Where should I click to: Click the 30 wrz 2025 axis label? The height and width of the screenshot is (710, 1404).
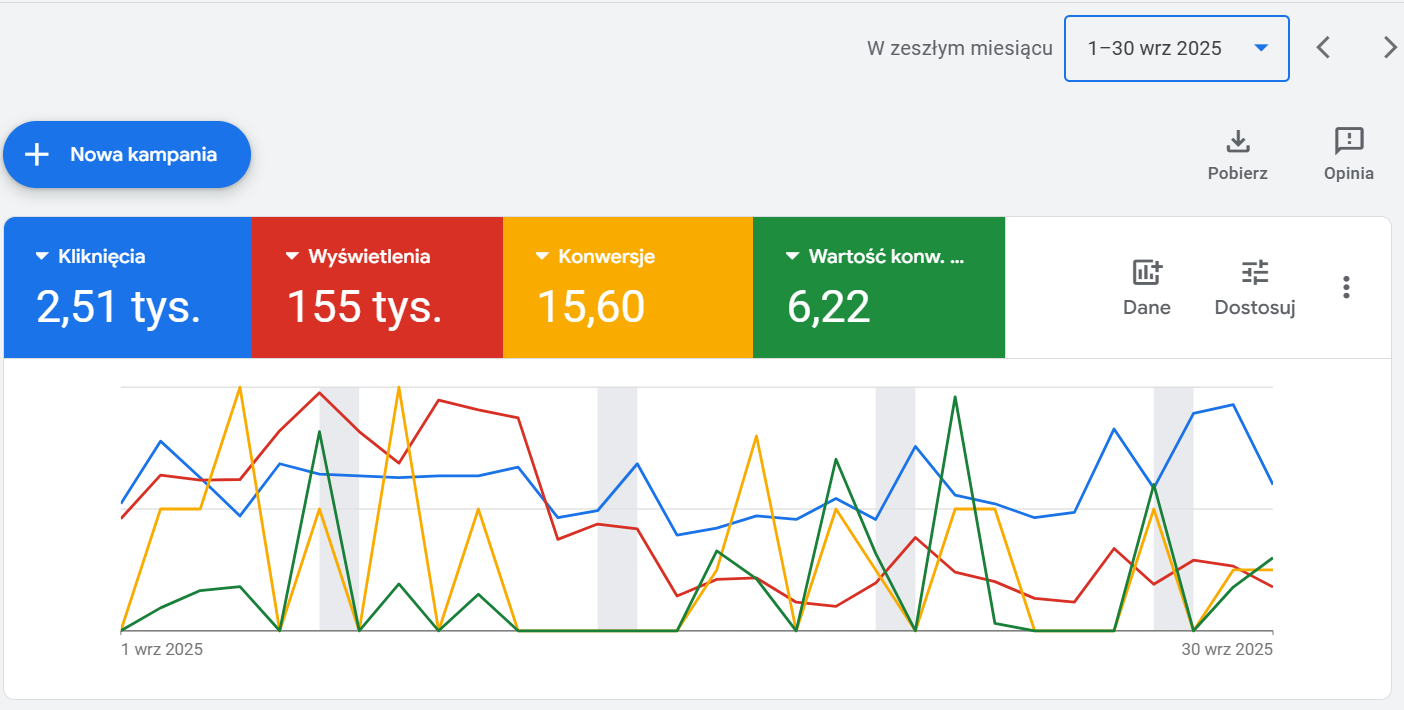coord(1227,649)
